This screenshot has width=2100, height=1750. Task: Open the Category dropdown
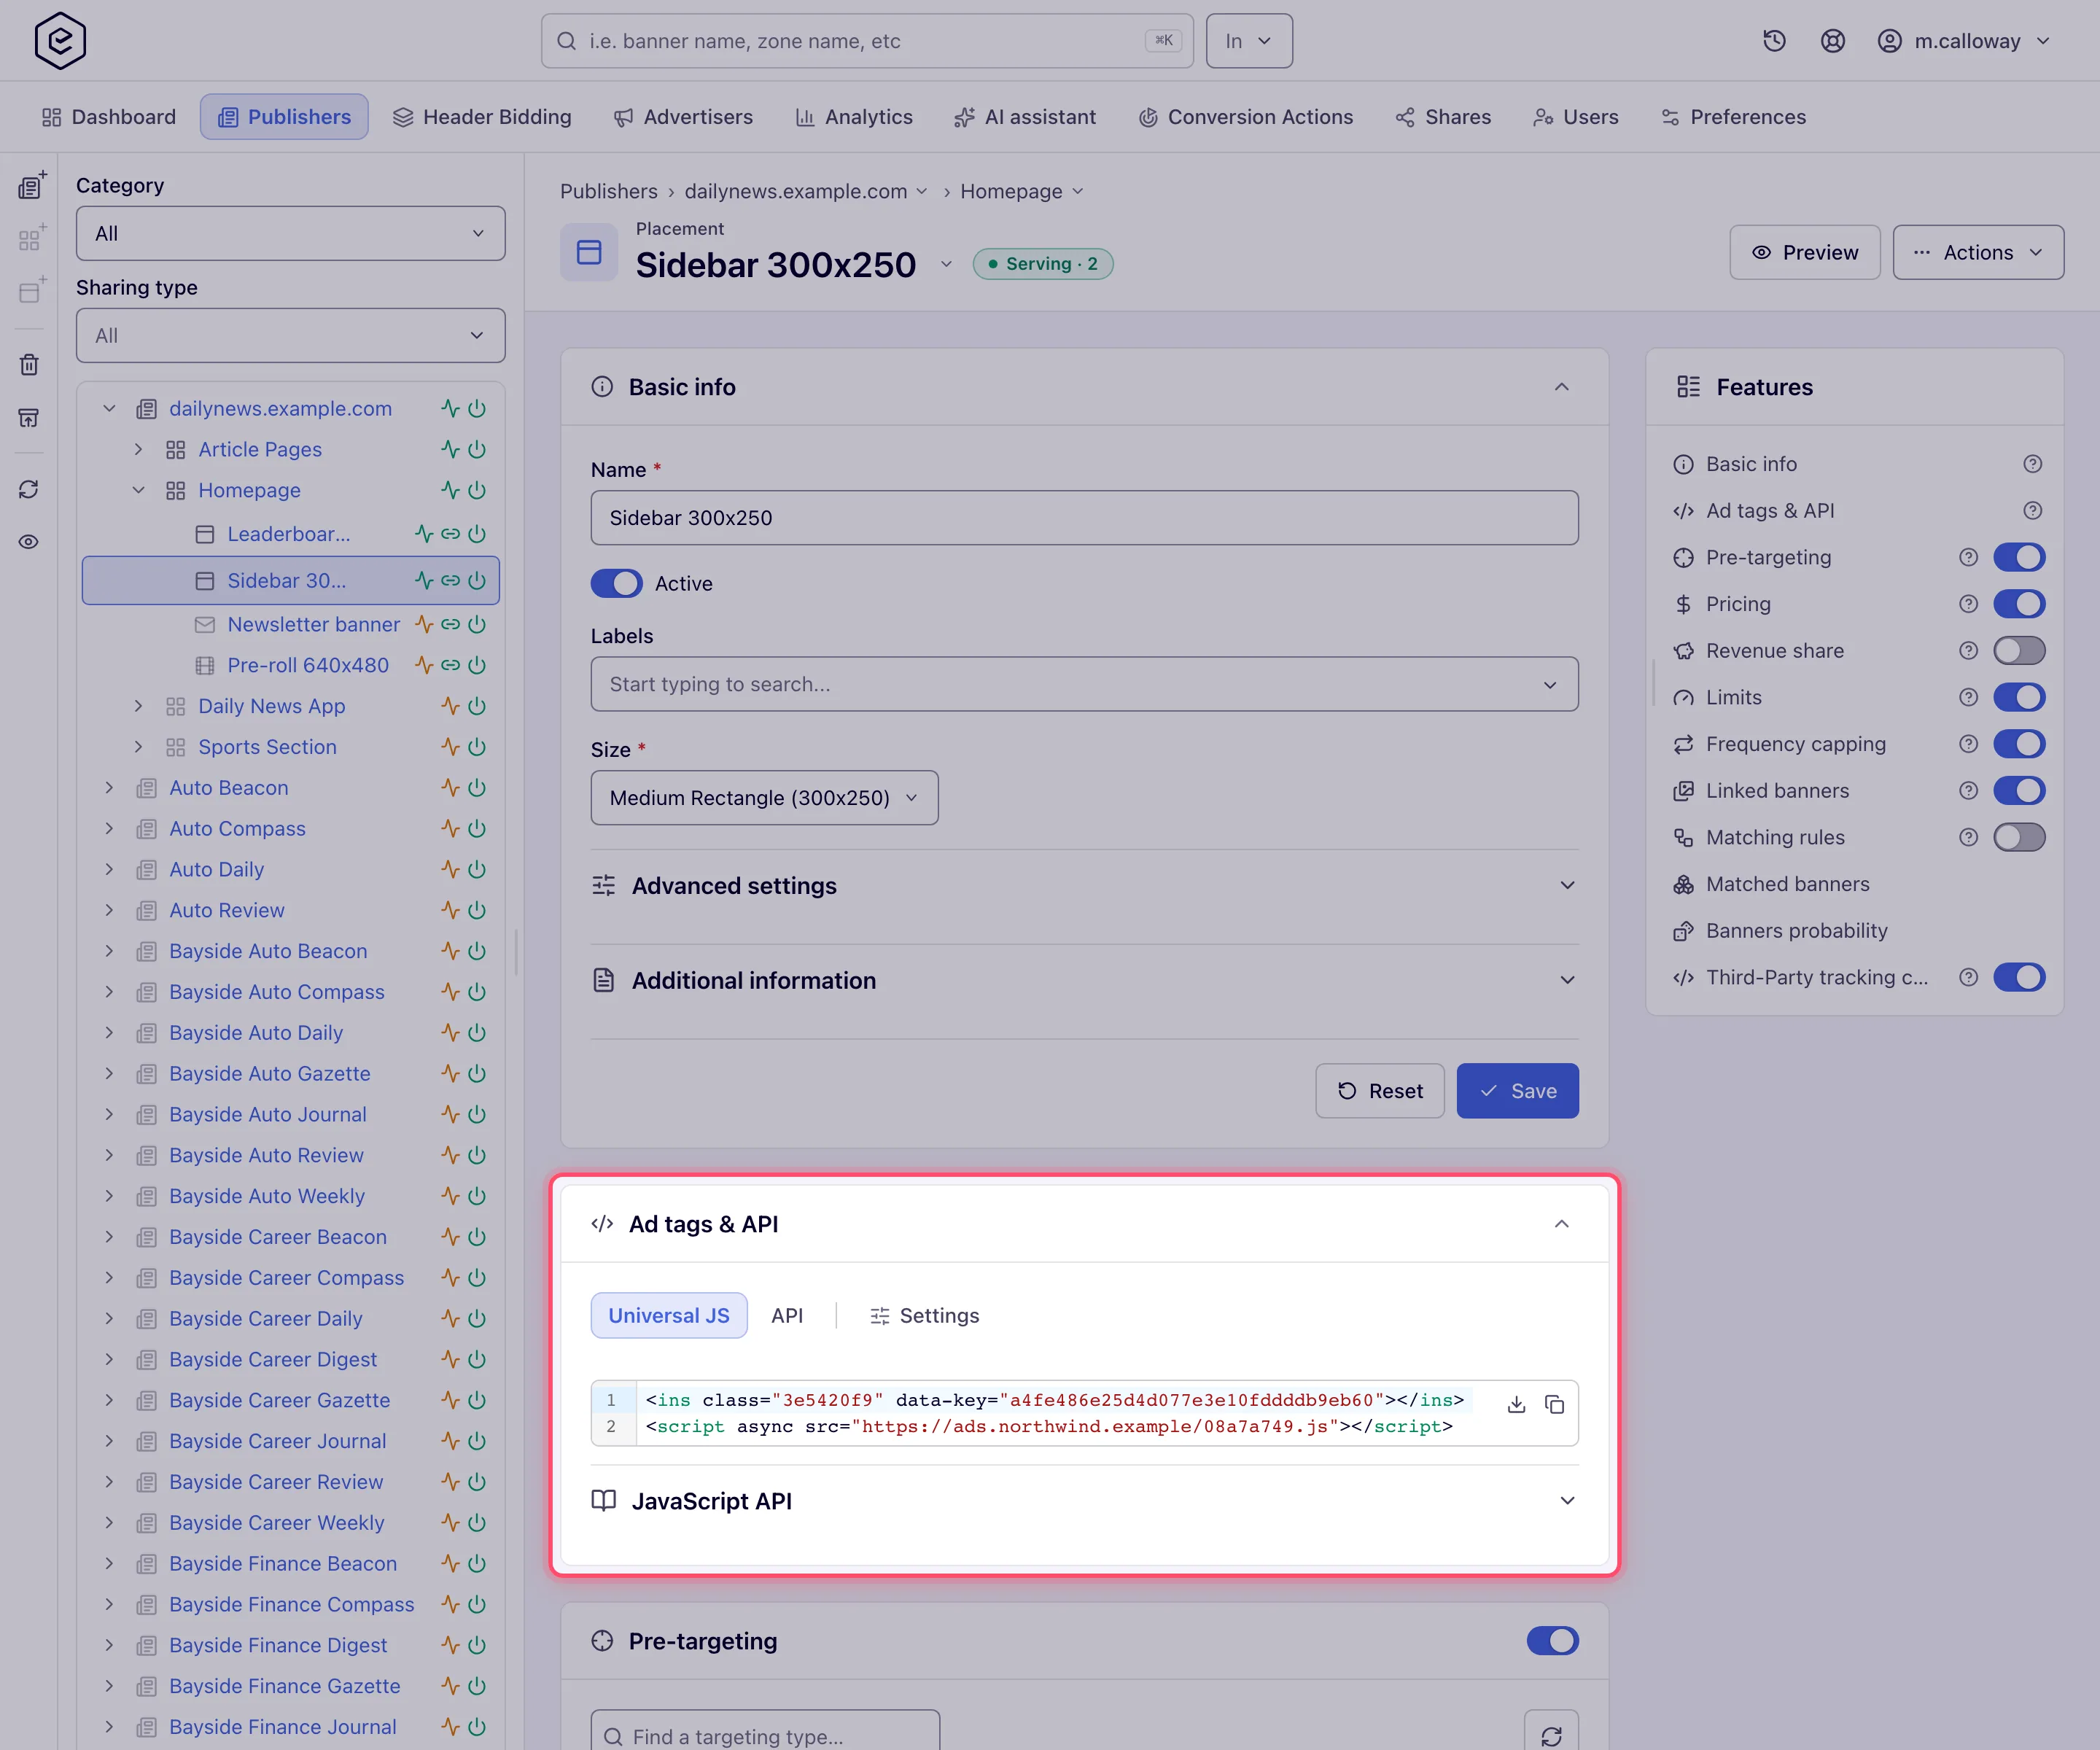pos(290,233)
